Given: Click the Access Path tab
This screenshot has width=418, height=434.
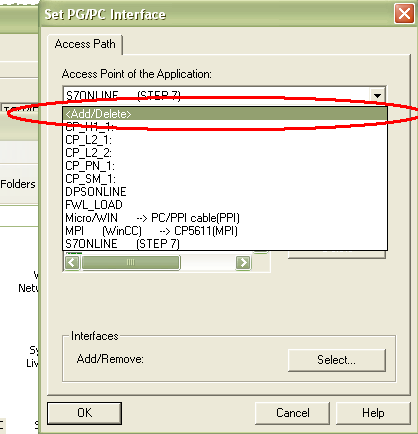Looking at the screenshot, I should point(85,44).
